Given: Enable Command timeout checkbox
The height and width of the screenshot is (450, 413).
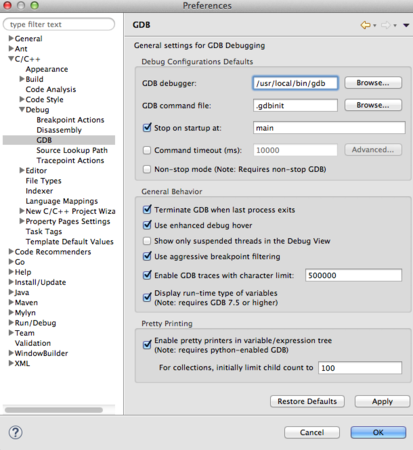Looking at the screenshot, I should (x=147, y=150).
